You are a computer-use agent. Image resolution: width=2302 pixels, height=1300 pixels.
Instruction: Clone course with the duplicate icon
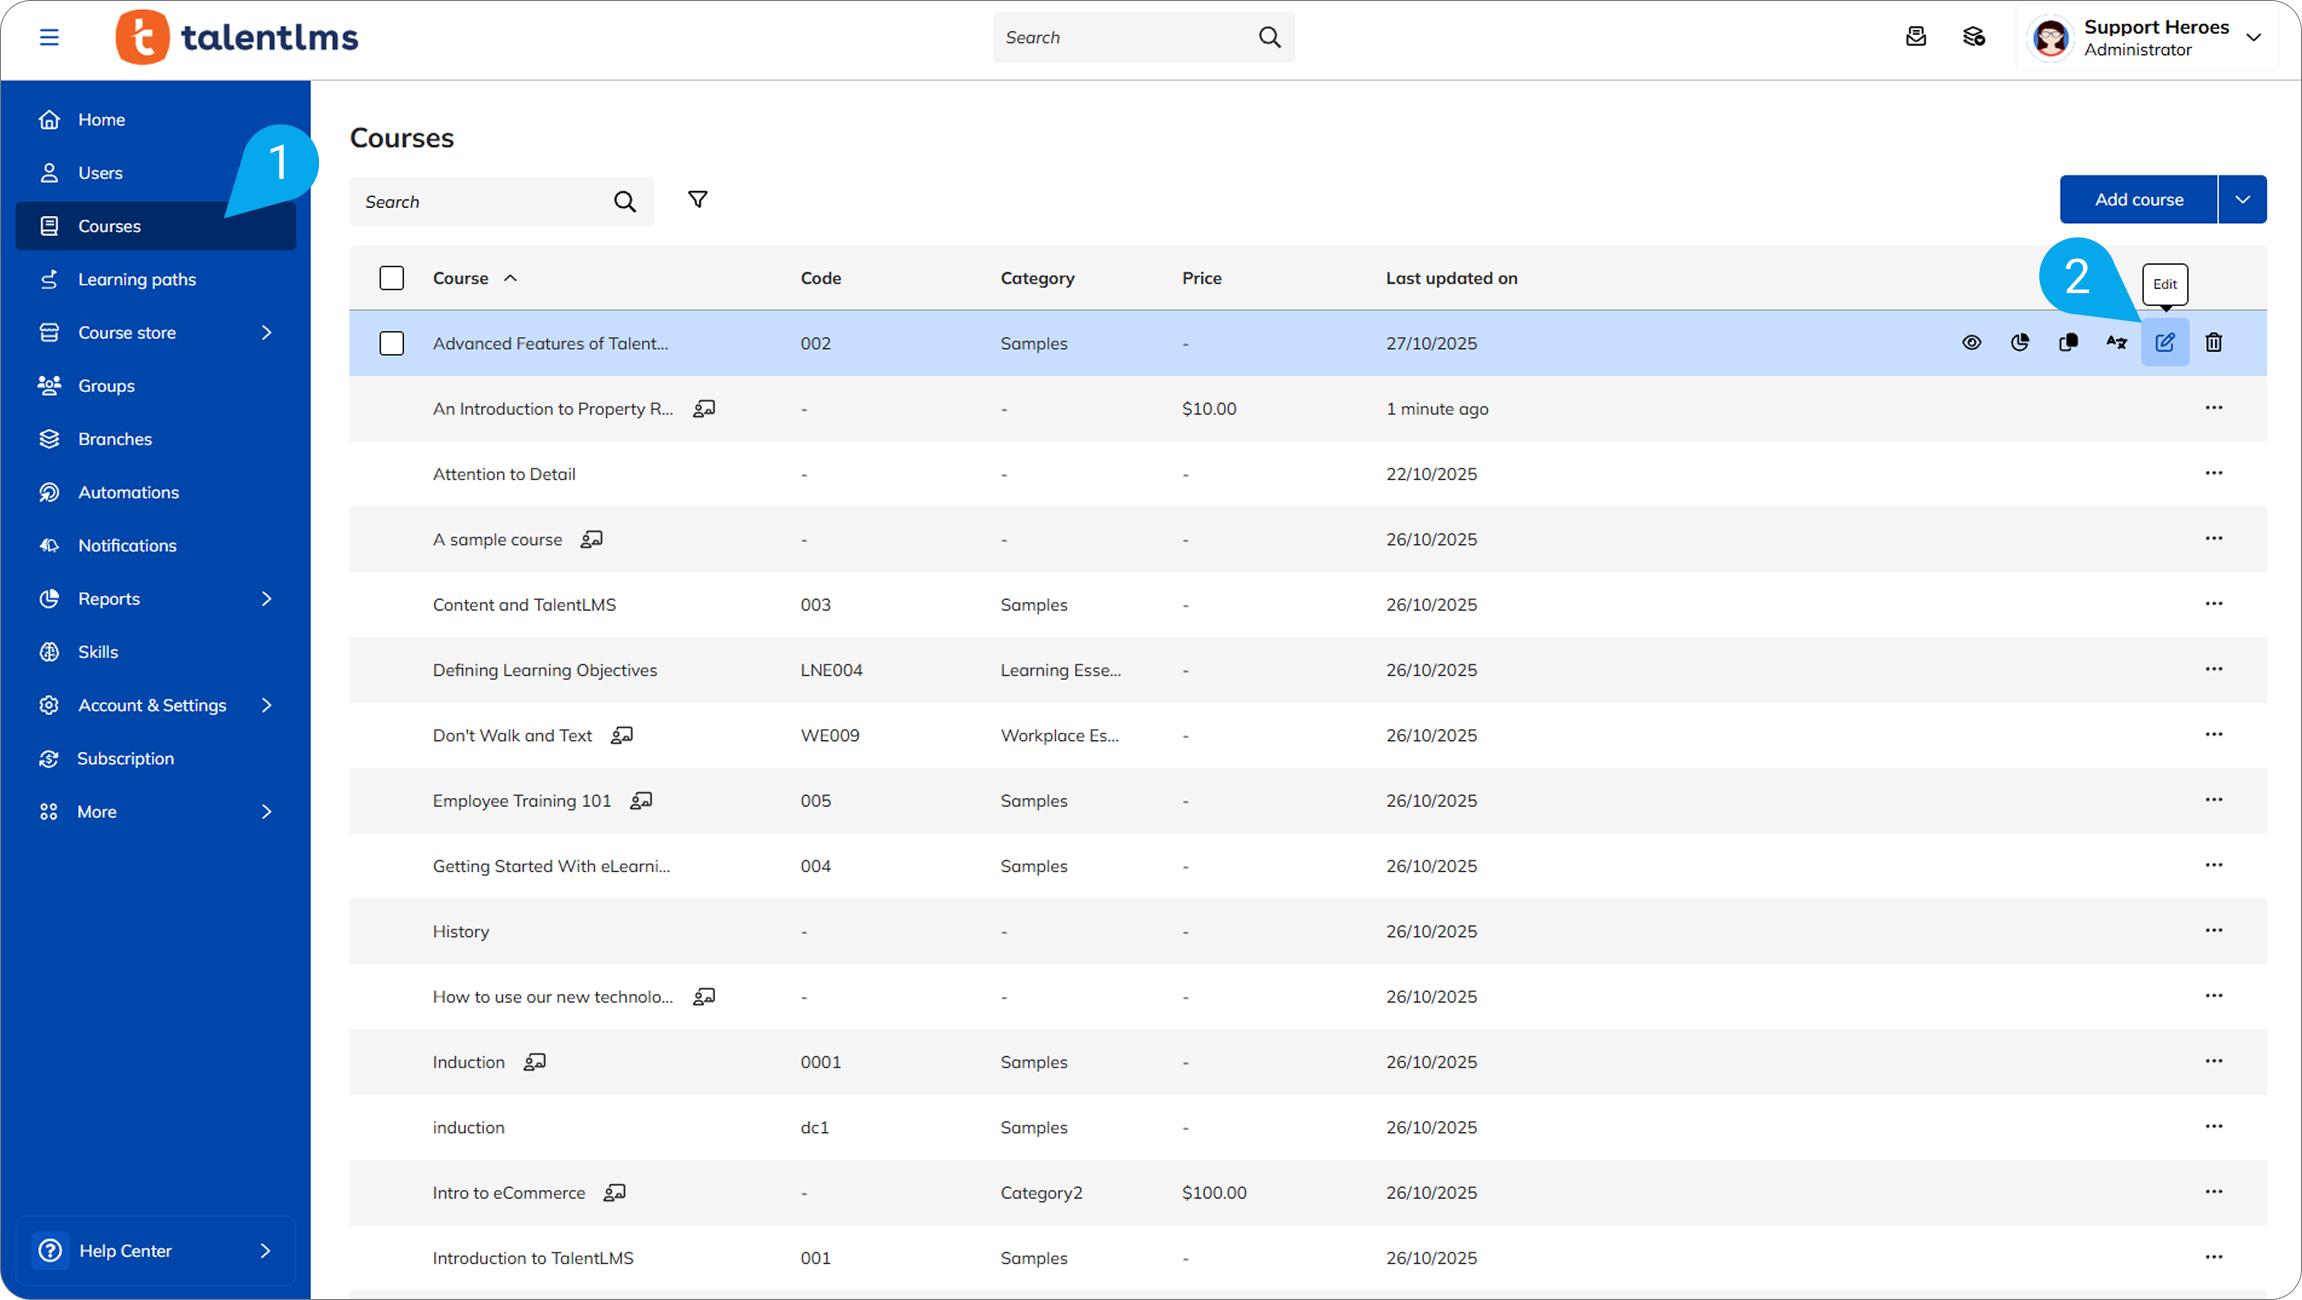click(x=2068, y=343)
